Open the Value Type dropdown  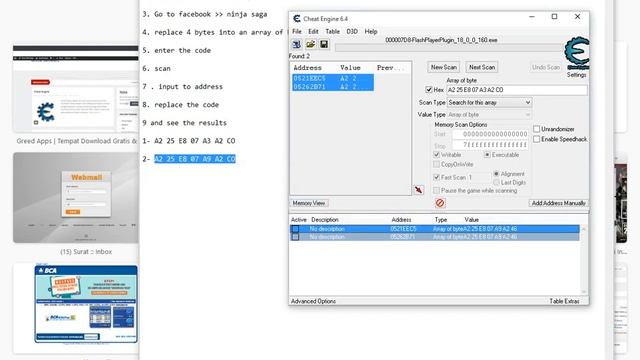(489, 115)
